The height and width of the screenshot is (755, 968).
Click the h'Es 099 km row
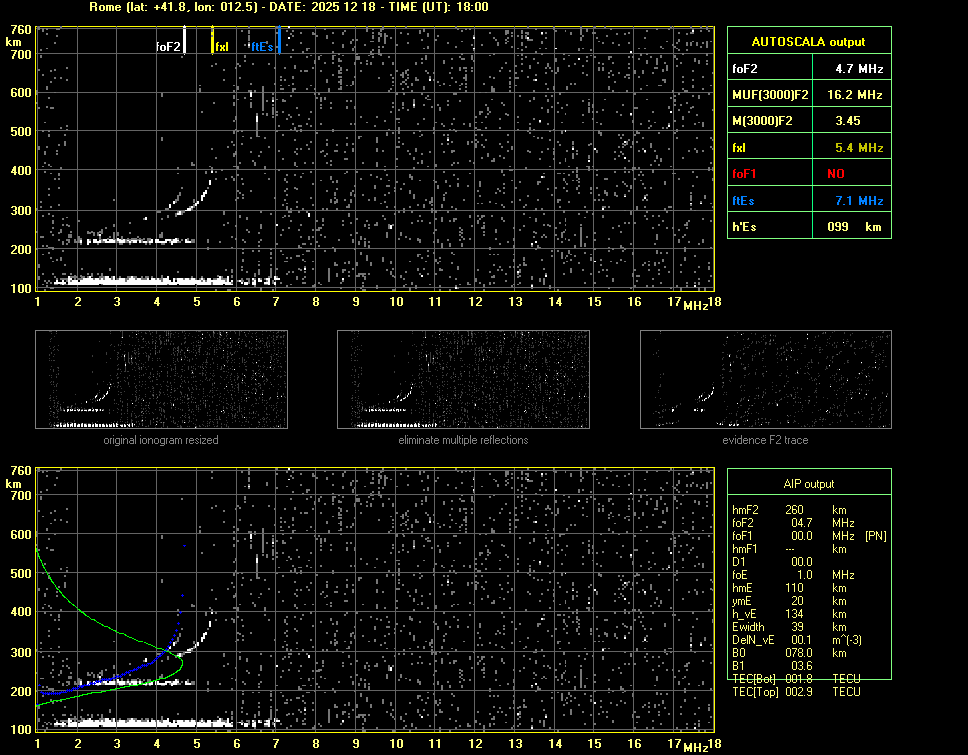(x=808, y=227)
